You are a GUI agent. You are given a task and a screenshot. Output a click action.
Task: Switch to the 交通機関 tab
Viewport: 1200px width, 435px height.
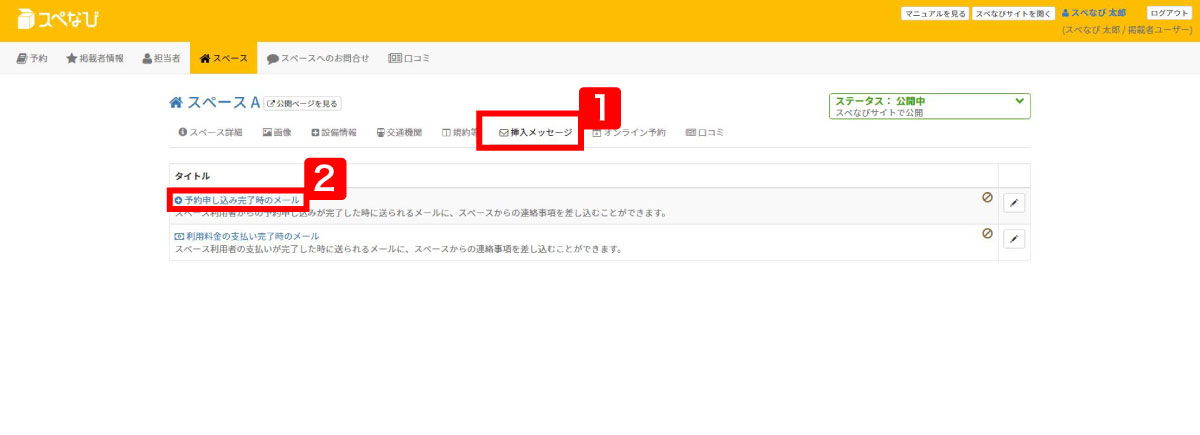[399, 132]
